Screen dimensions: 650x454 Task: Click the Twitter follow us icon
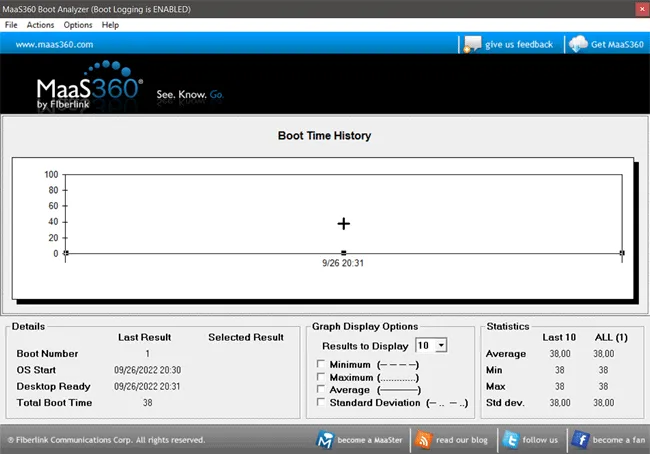click(x=511, y=439)
